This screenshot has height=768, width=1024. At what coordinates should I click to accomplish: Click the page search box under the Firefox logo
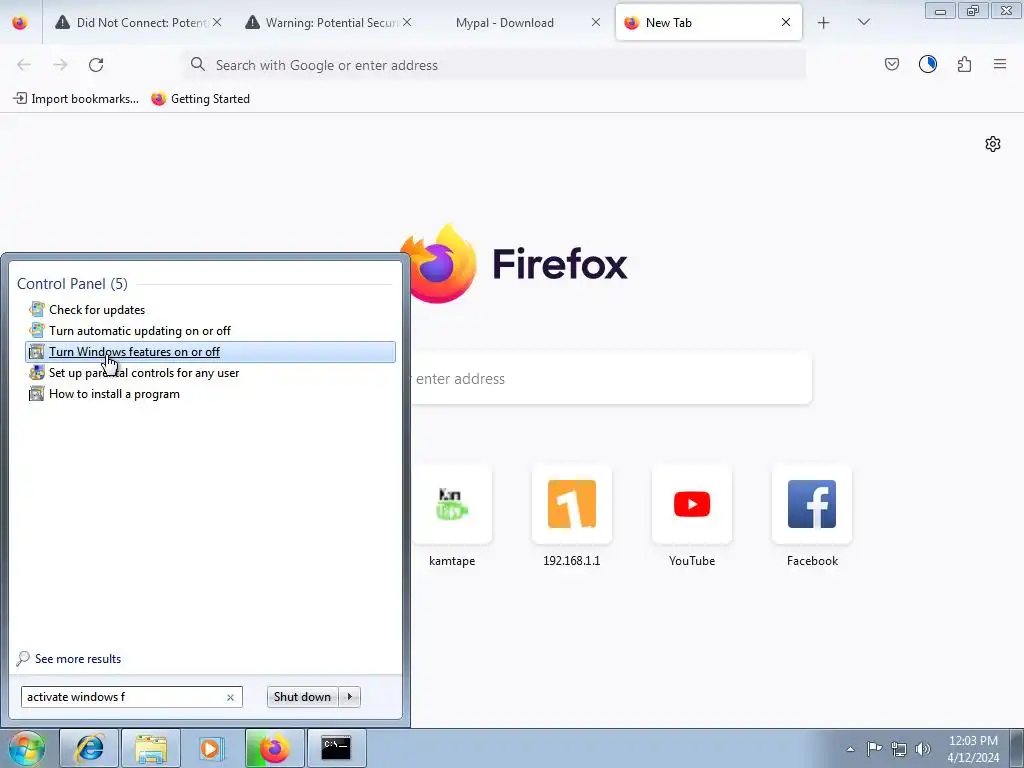pos(611,379)
